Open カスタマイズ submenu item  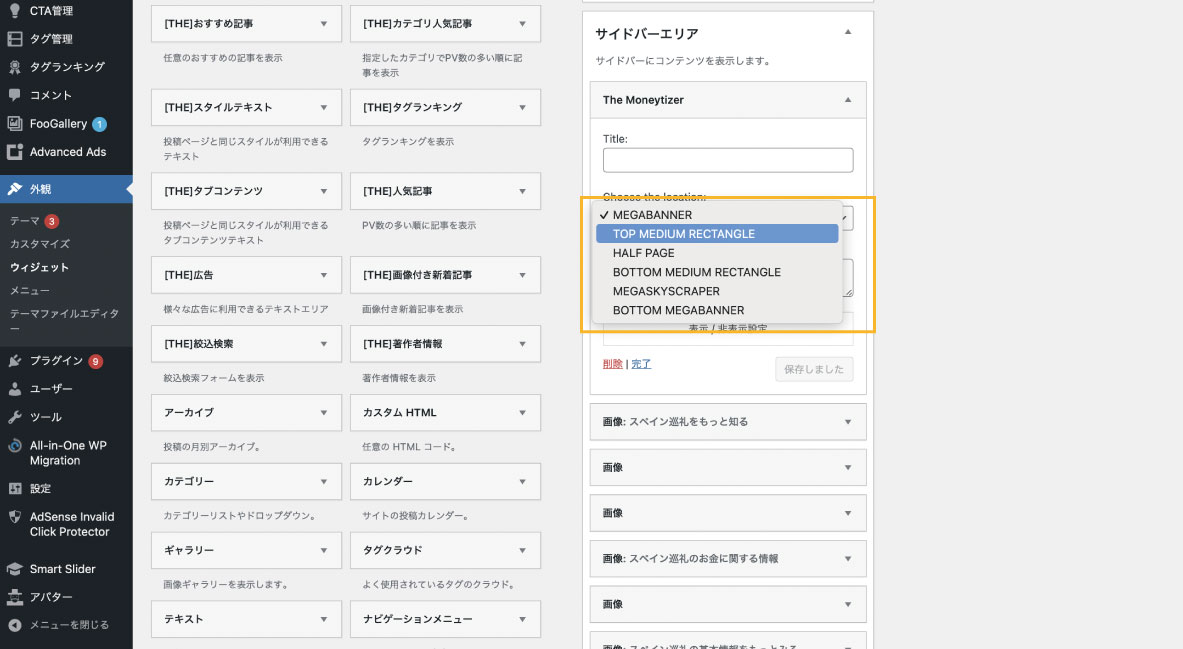click(x=40, y=244)
